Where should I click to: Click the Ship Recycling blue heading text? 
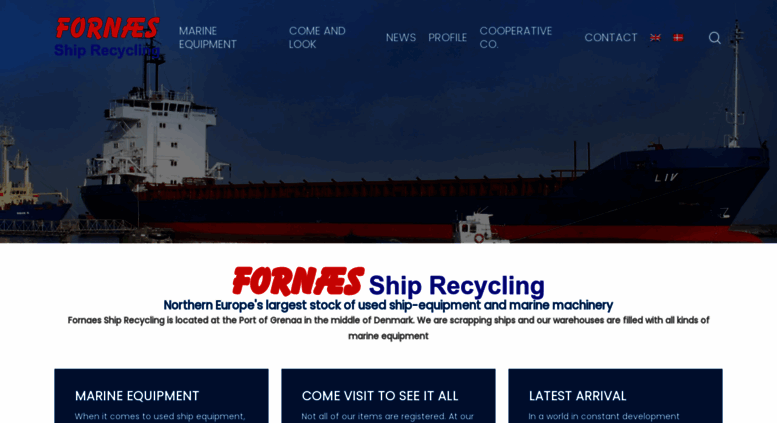point(456,285)
